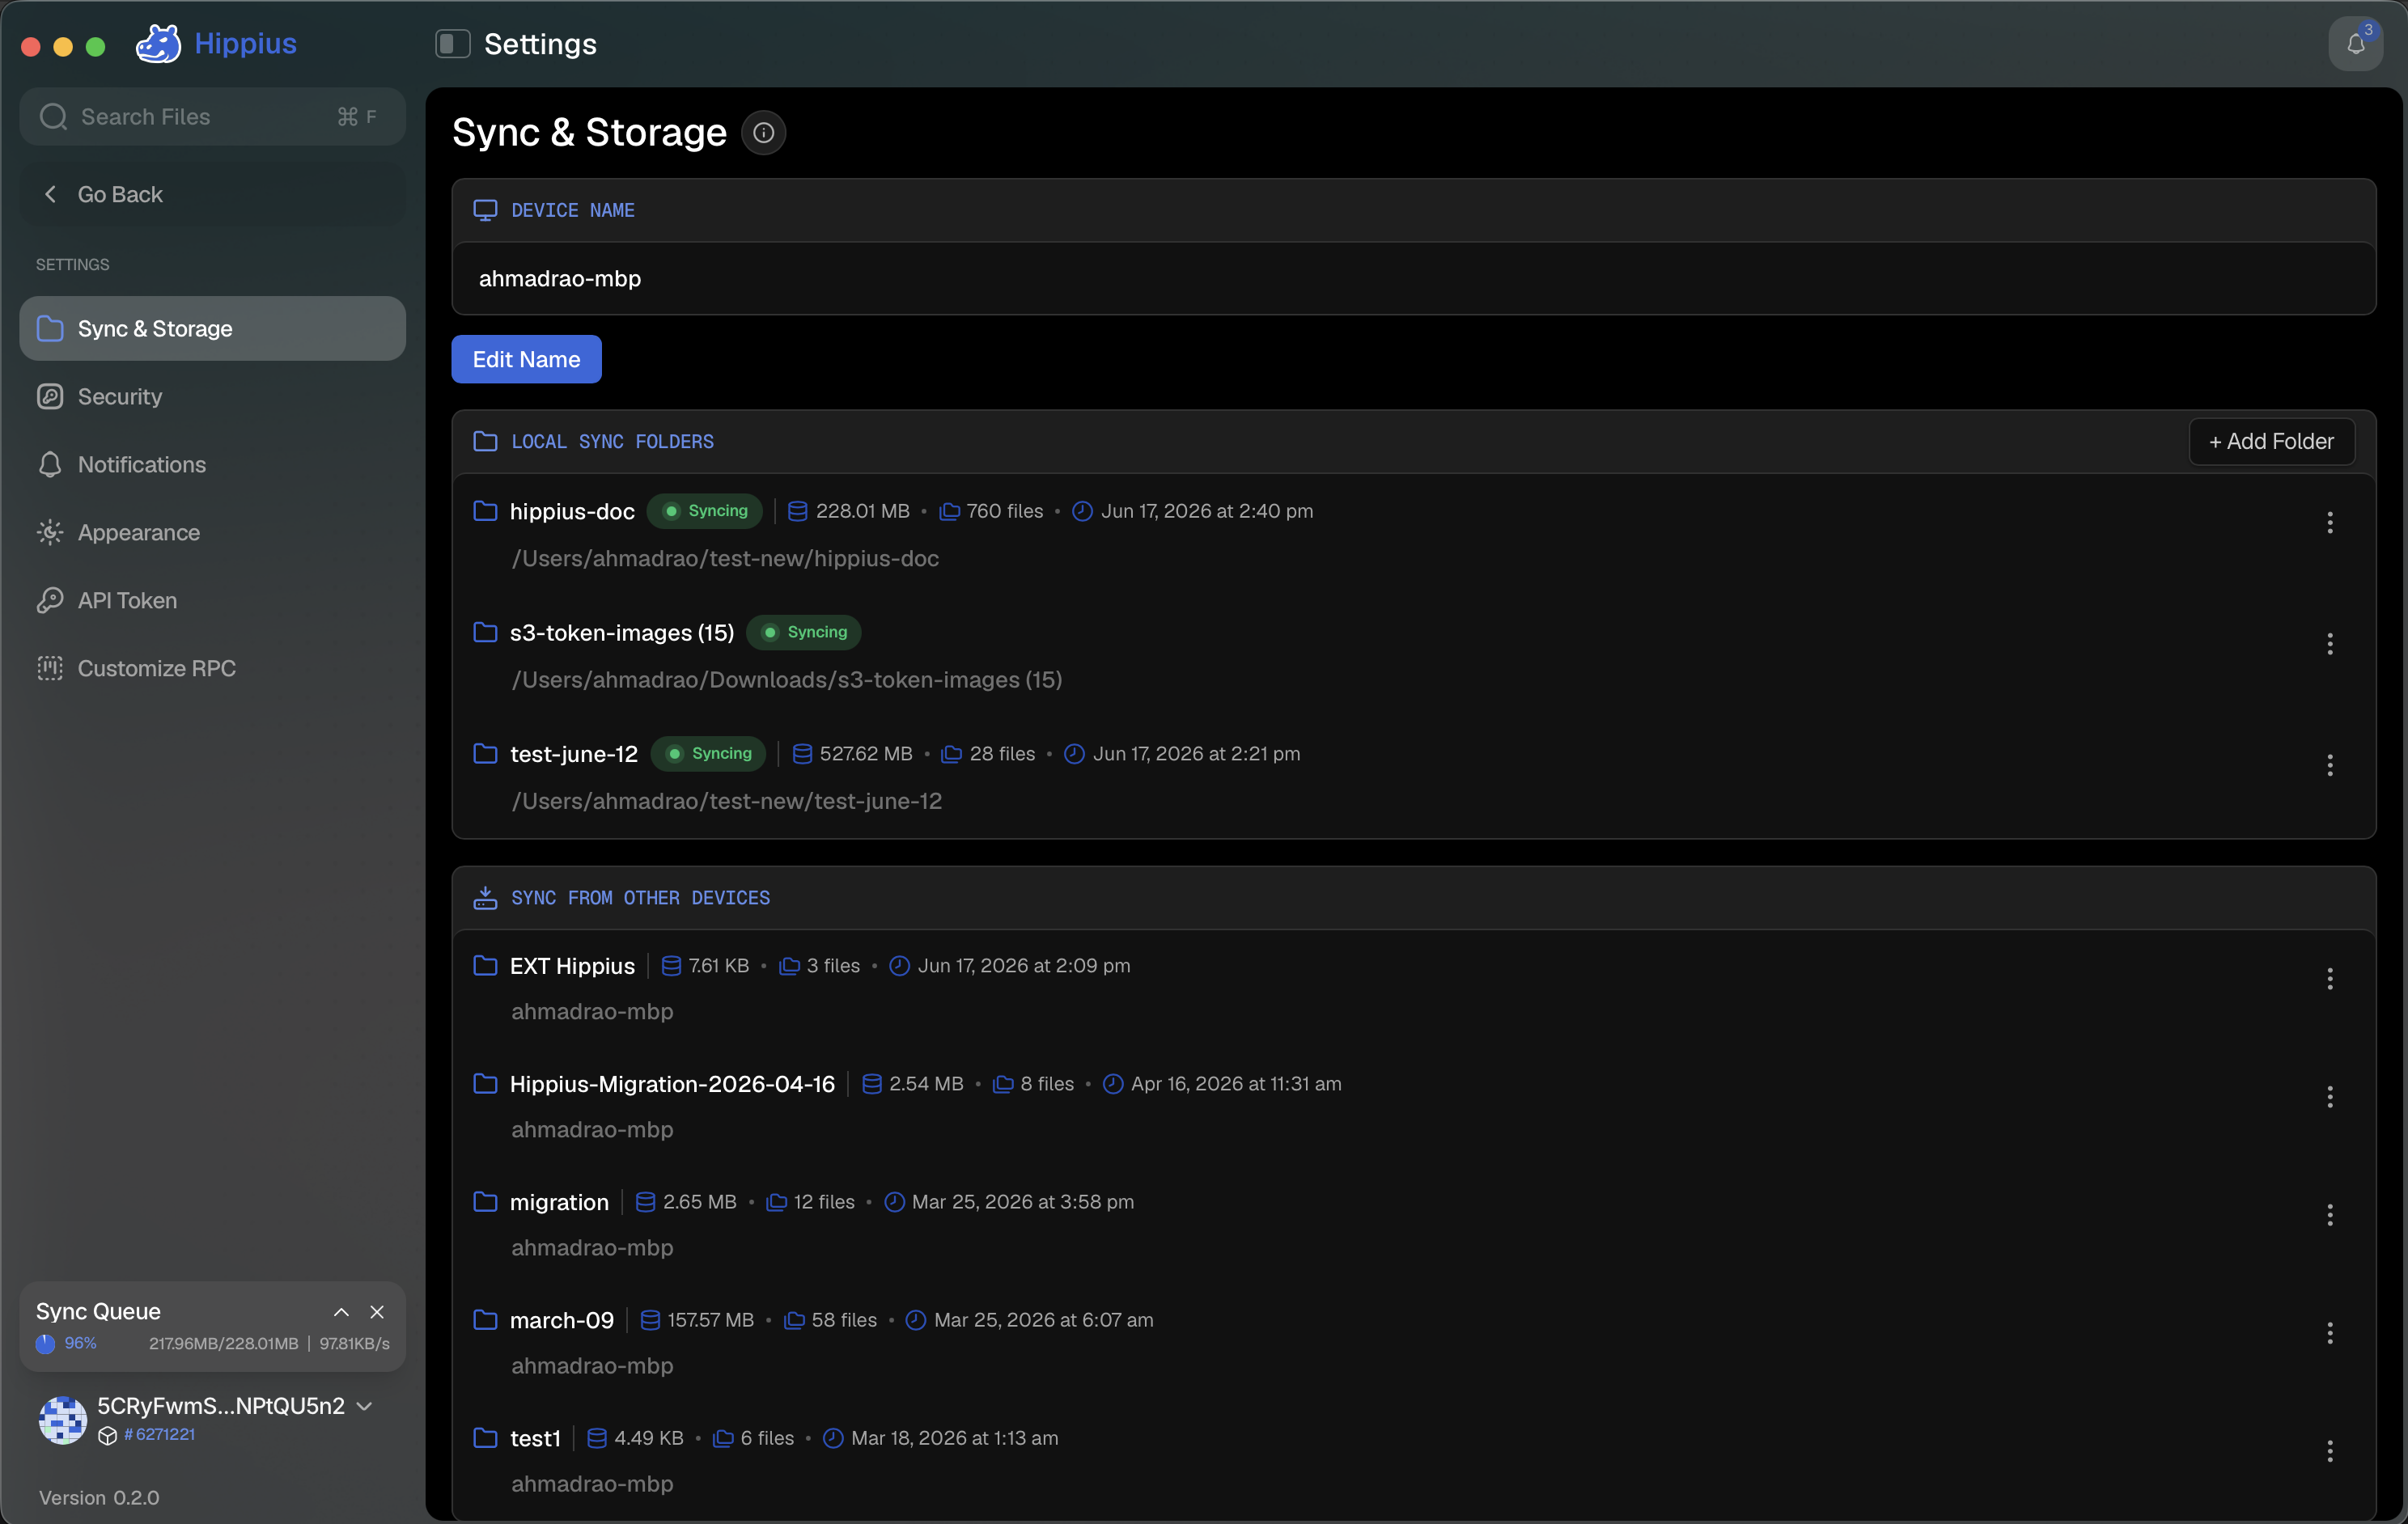Image resolution: width=2408 pixels, height=1524 pixels.
Task: Click the block number link #6271221
Action: [160, 1434]
